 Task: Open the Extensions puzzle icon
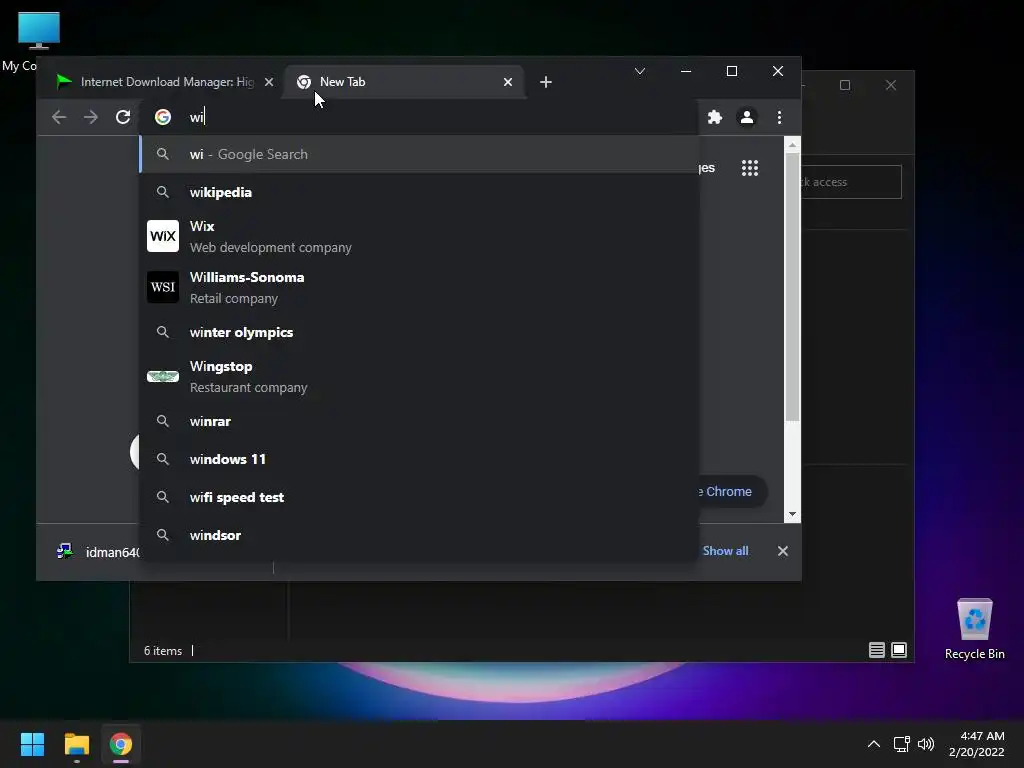coord(715,117)
